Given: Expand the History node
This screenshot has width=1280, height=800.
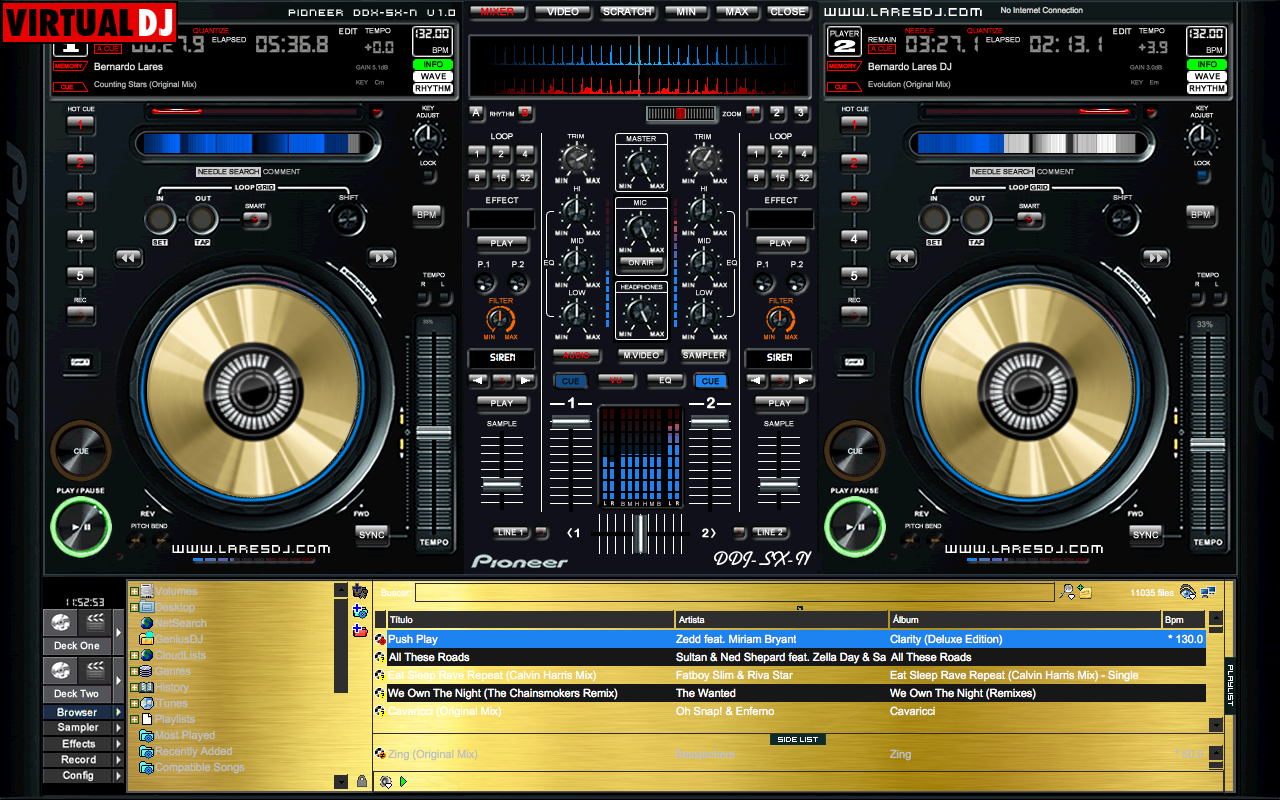Looking at the screenshot, I should point(134,688).
